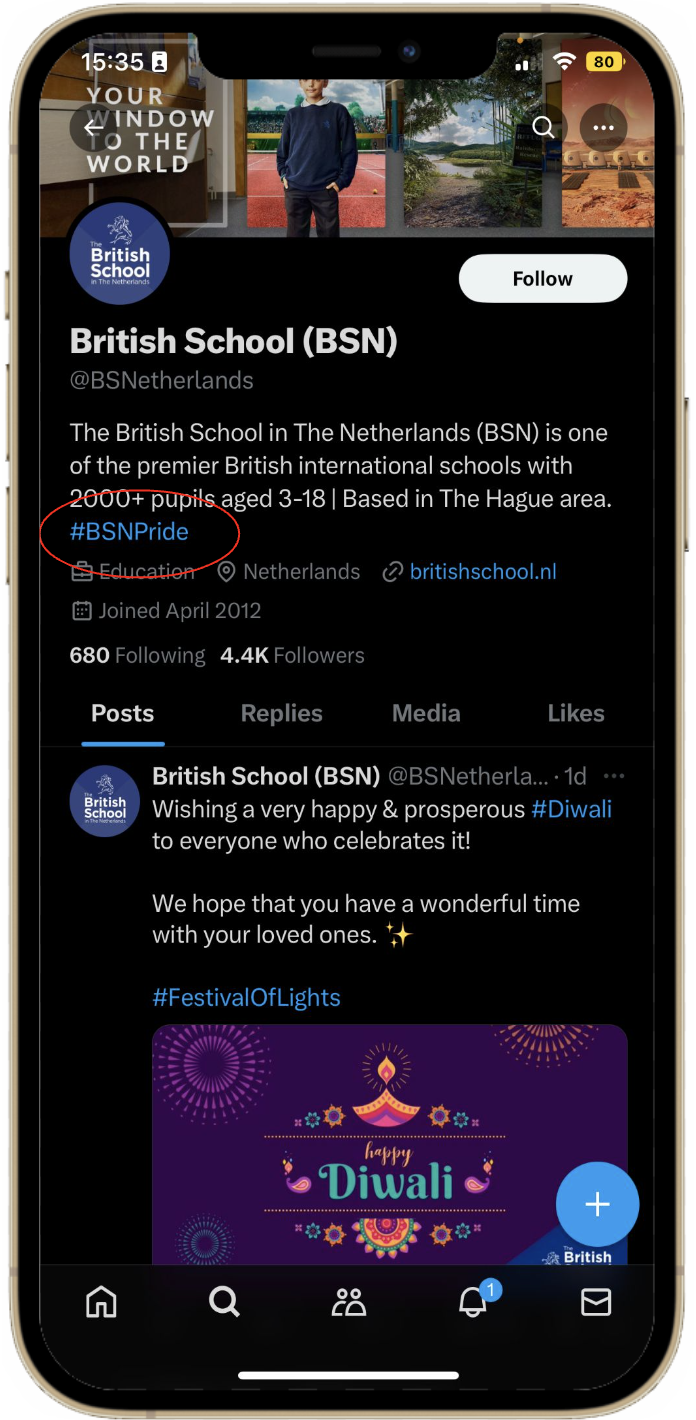696x1420 pixels.
Task: Switch to the Replies tab
Action: 282,713
